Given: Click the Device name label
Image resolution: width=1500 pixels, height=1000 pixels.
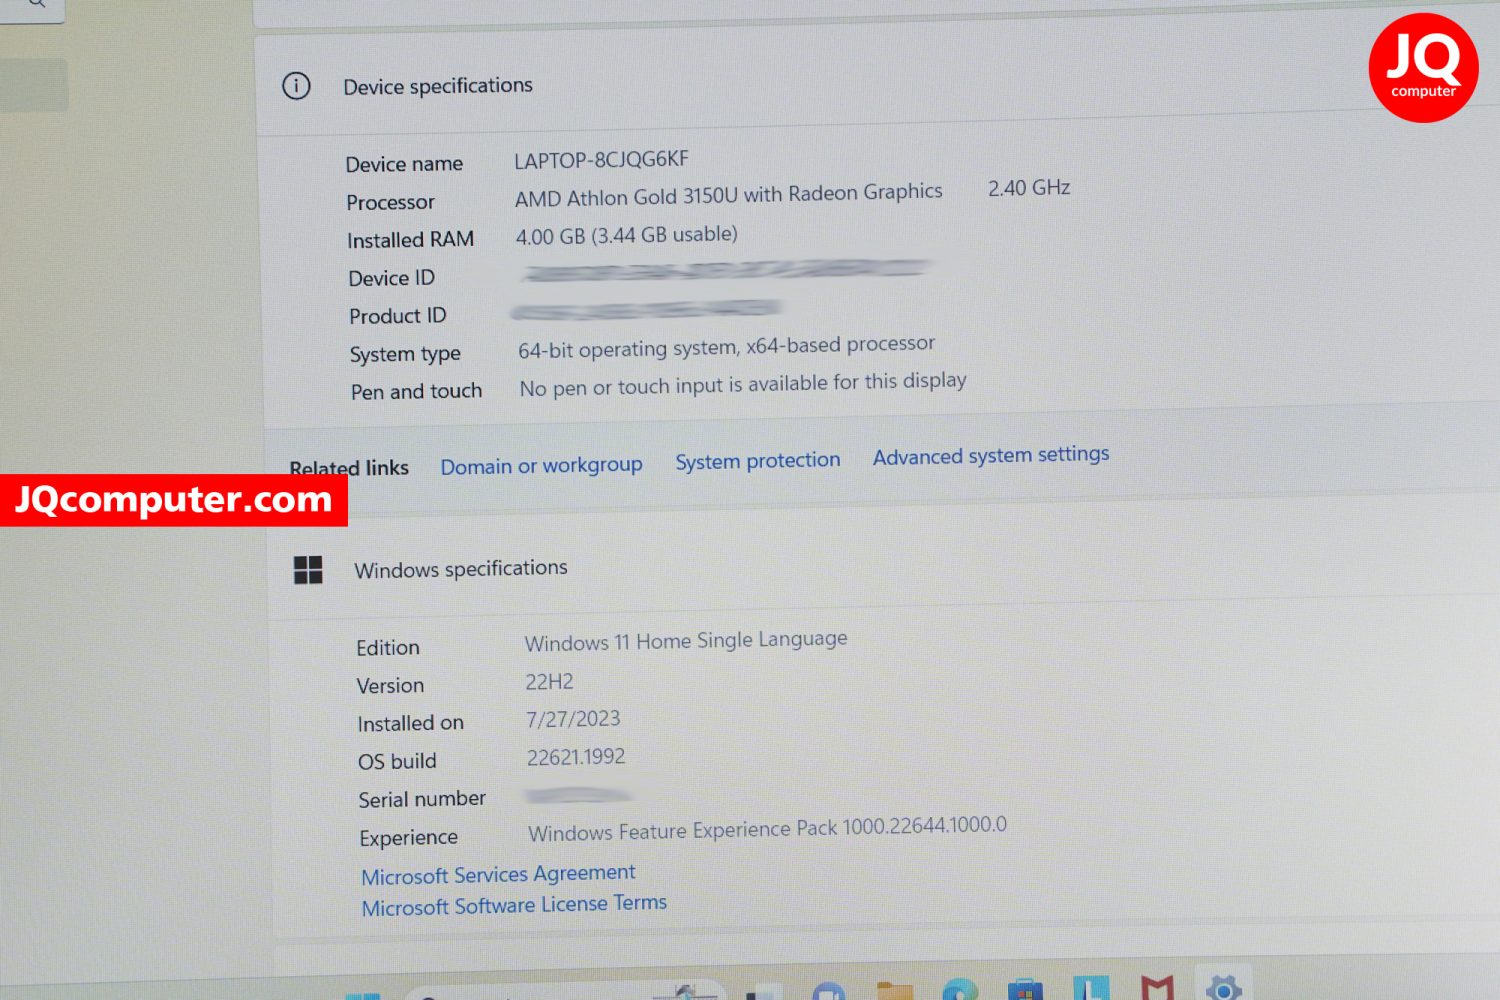Looking at the screenshot, I should coord(404,164).
